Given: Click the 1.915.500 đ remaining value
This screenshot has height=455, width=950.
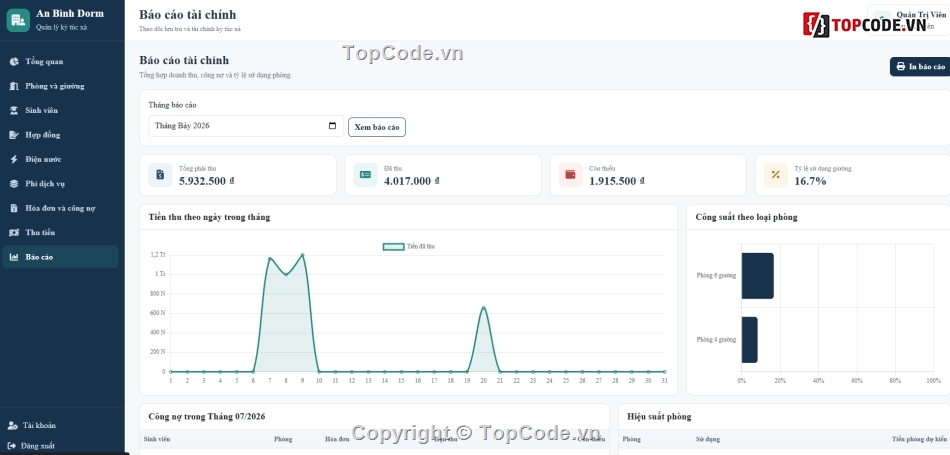Looking at the screenshot, I should coord(617,181).
